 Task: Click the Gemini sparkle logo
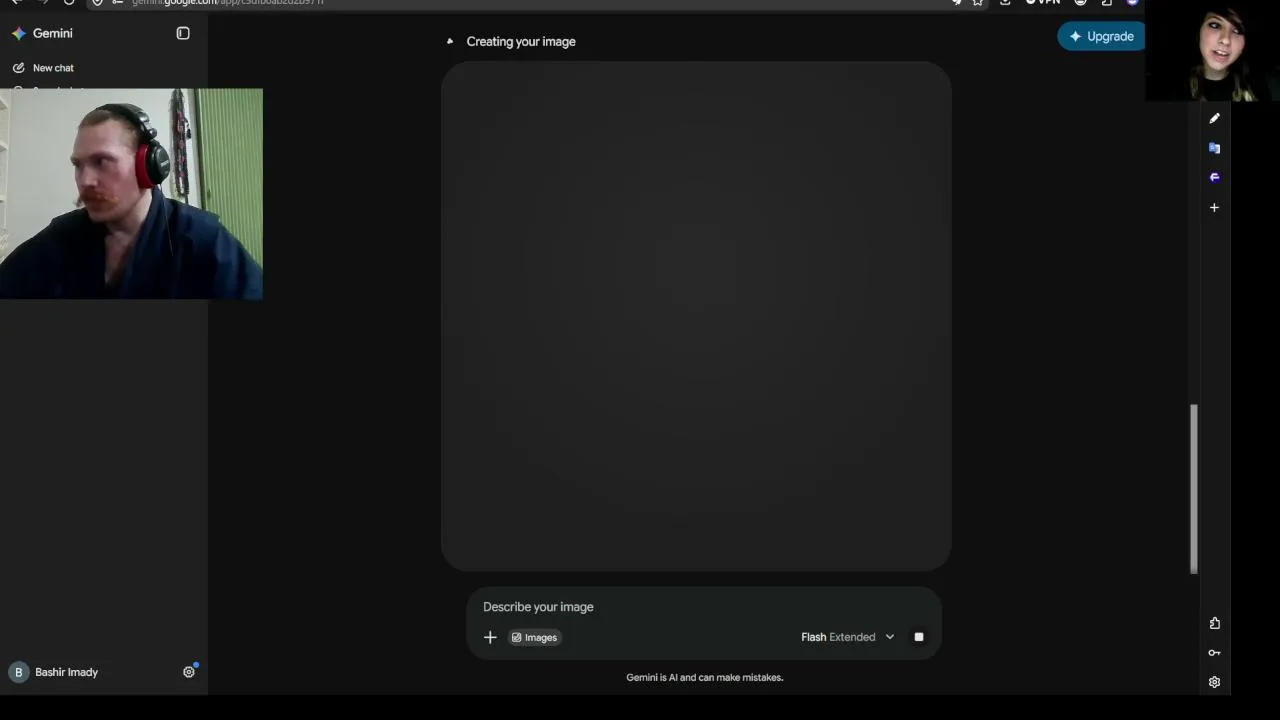(x=19, y=33)
